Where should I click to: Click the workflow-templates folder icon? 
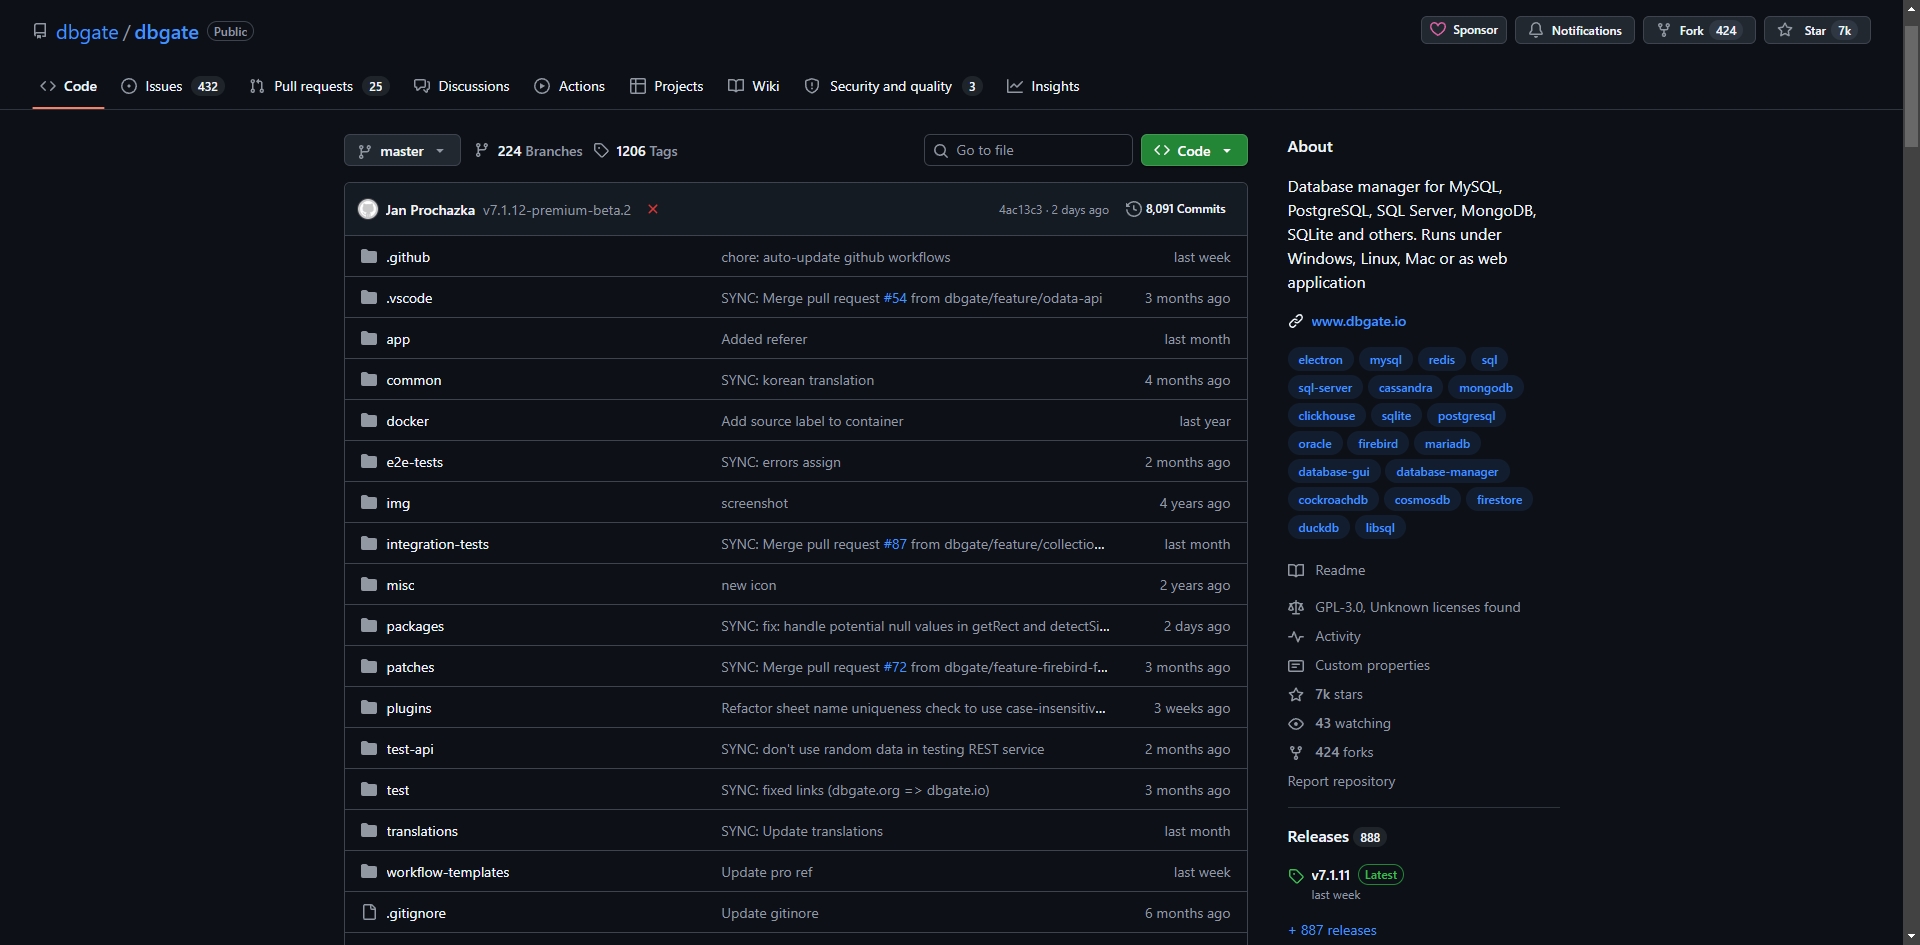(369, 871)
